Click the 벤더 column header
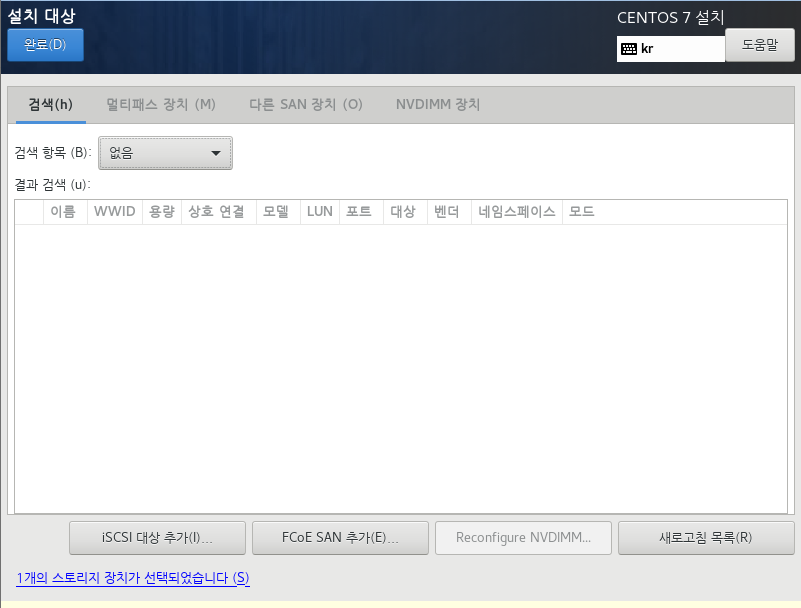The image size is (801, 608). pos(449,212)
